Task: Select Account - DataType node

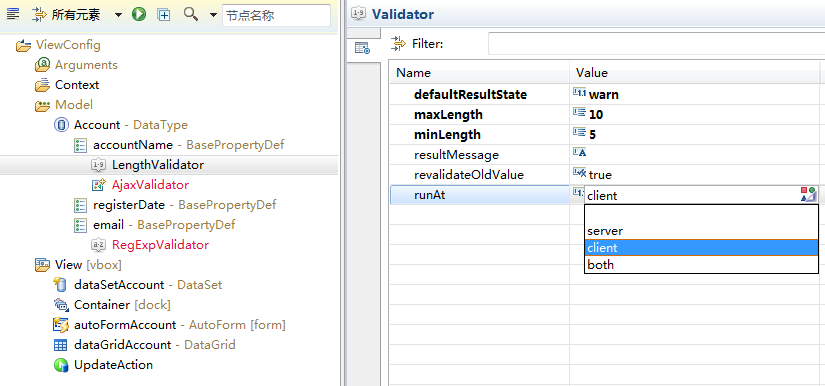Action: point(130,125)
